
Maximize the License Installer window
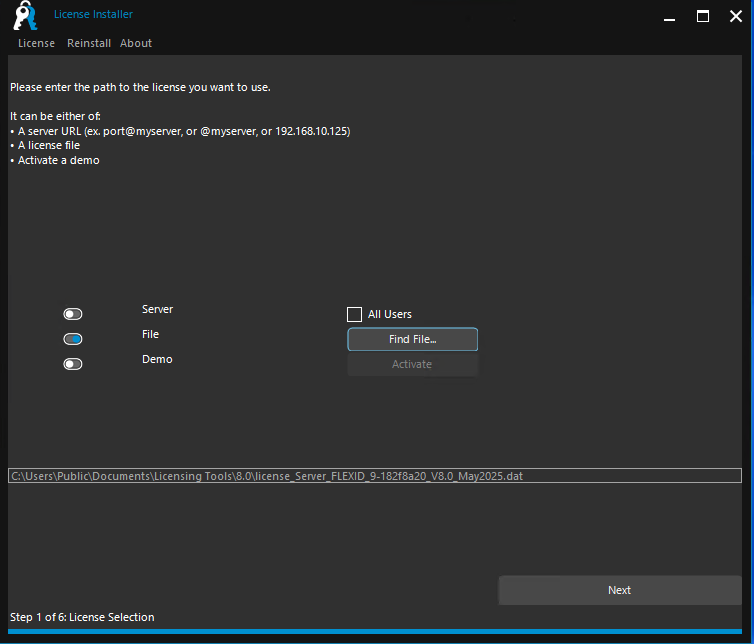pyautogui.click(x=702, y=16)
